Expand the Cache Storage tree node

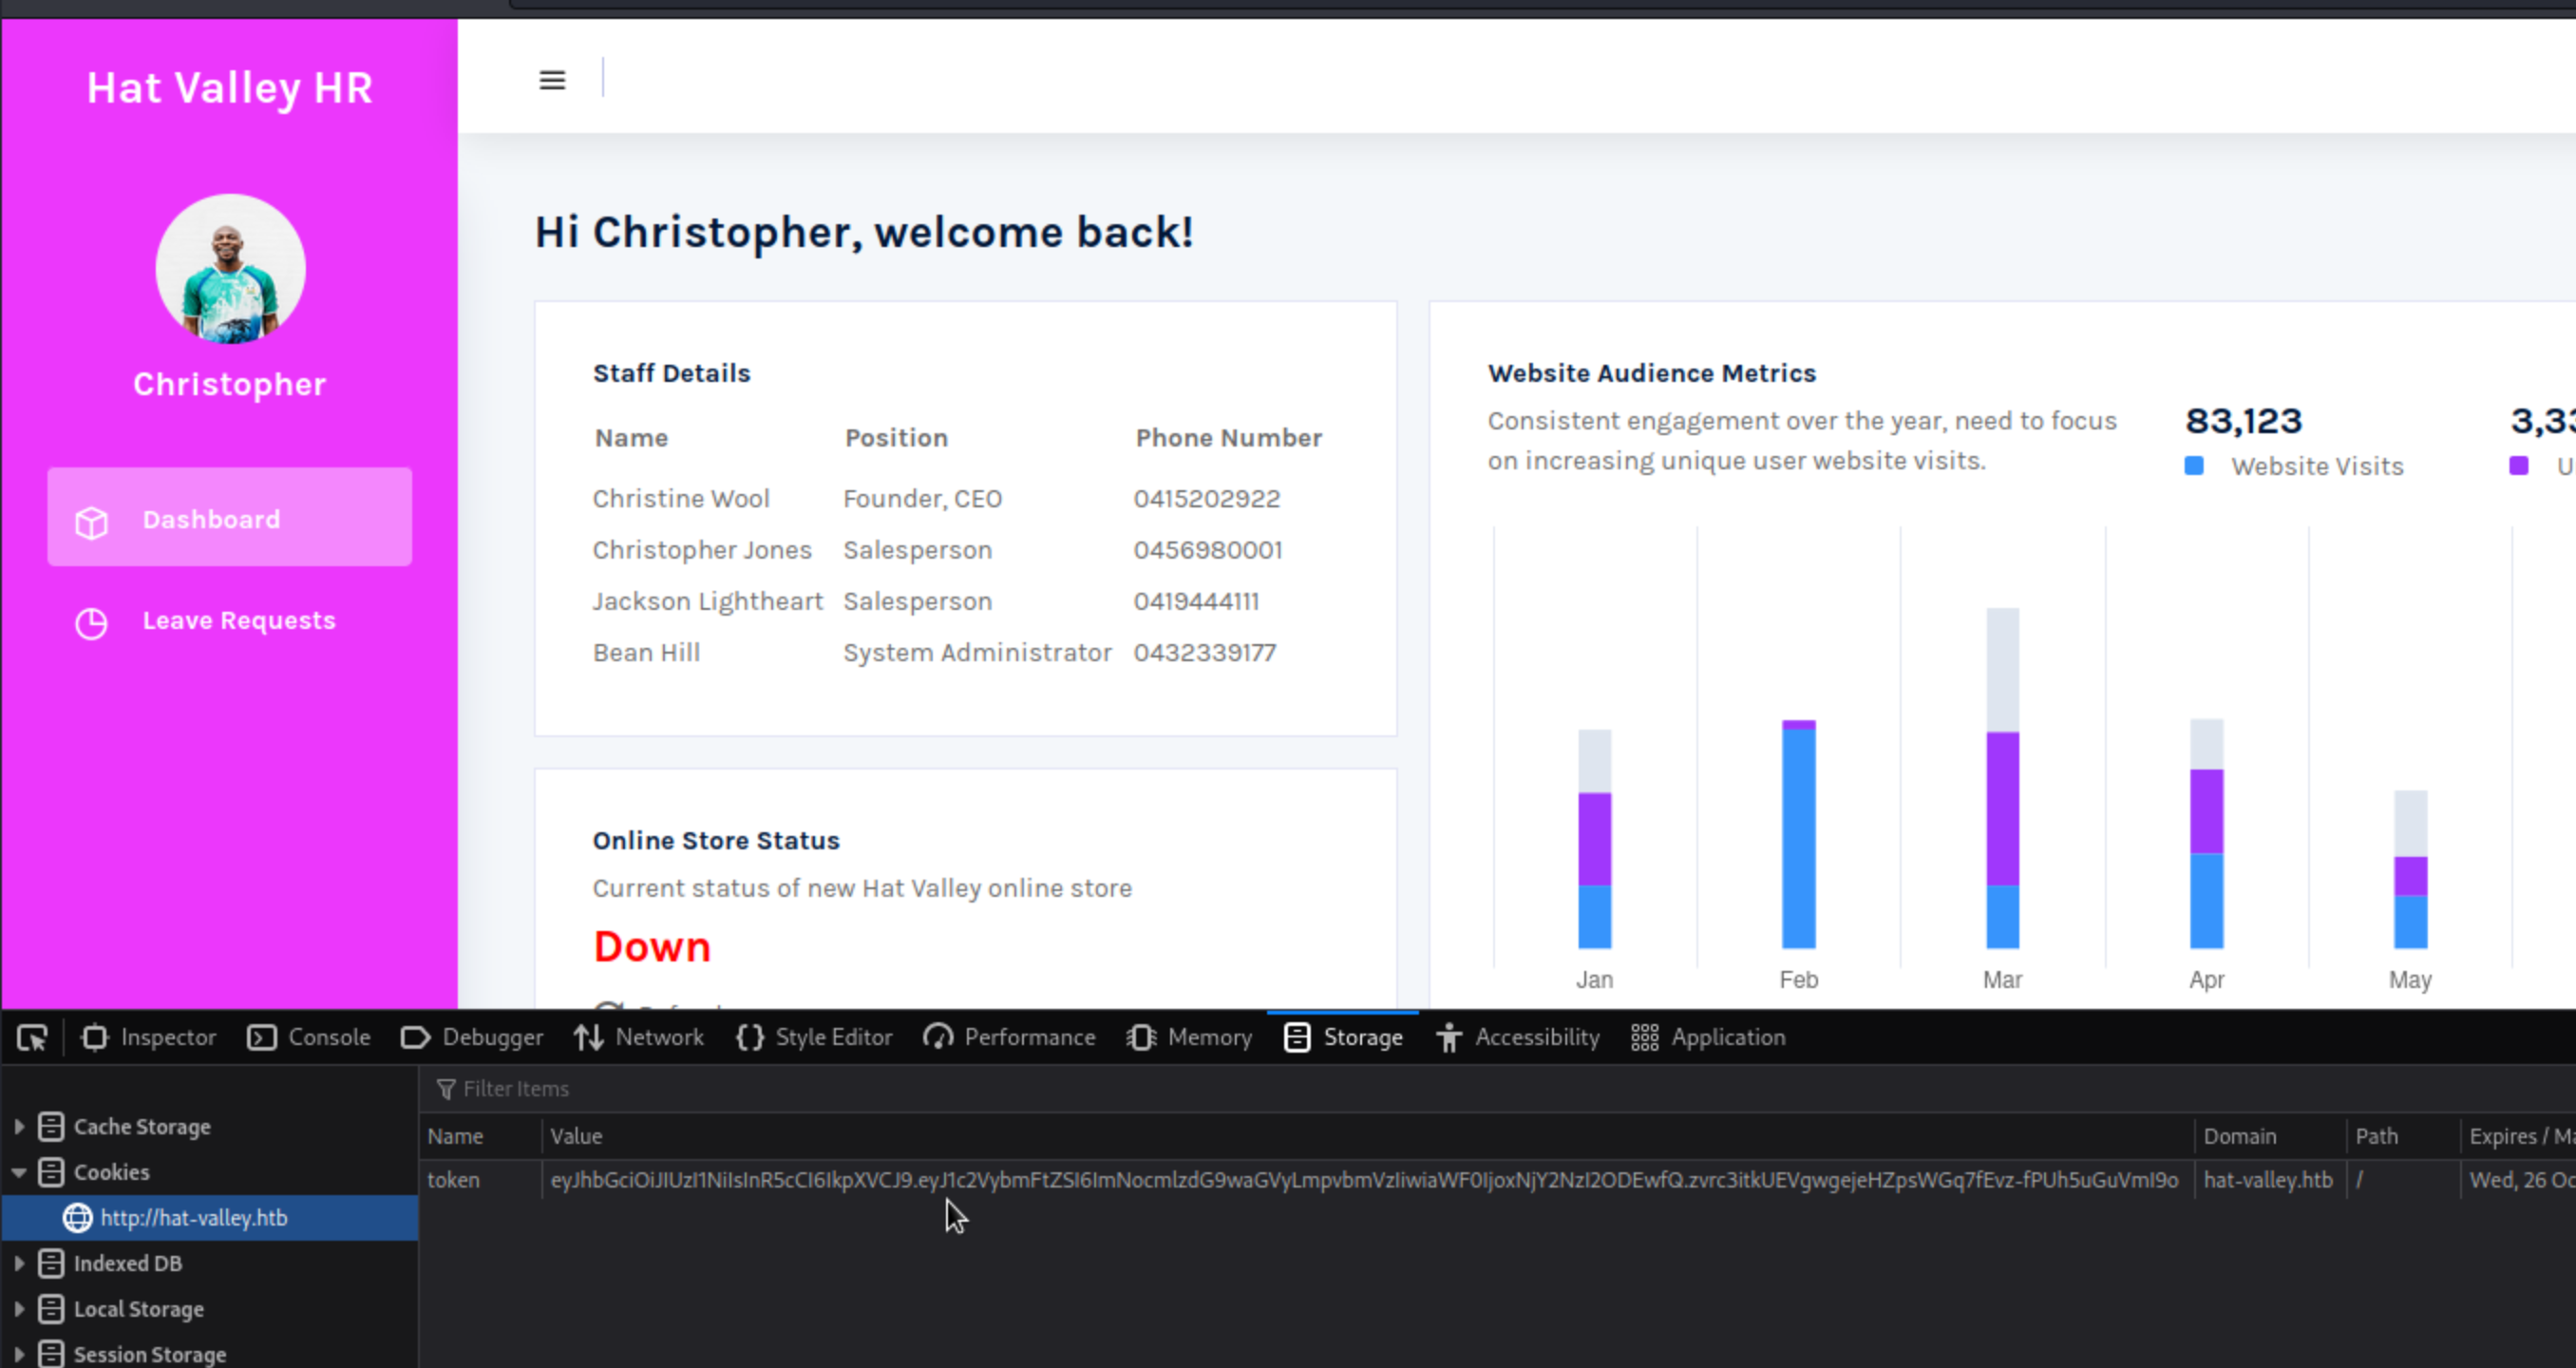click(x=19, y=1127)
